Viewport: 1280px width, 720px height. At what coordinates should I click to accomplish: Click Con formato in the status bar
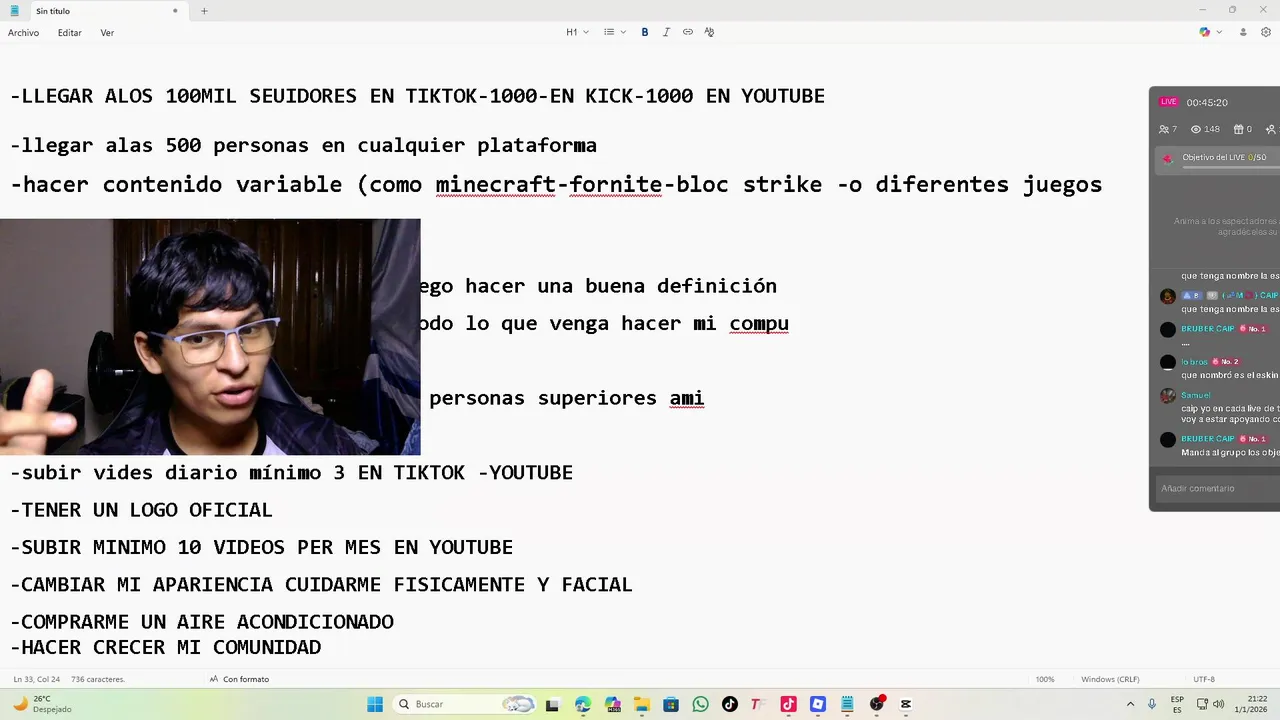point(239,679)
